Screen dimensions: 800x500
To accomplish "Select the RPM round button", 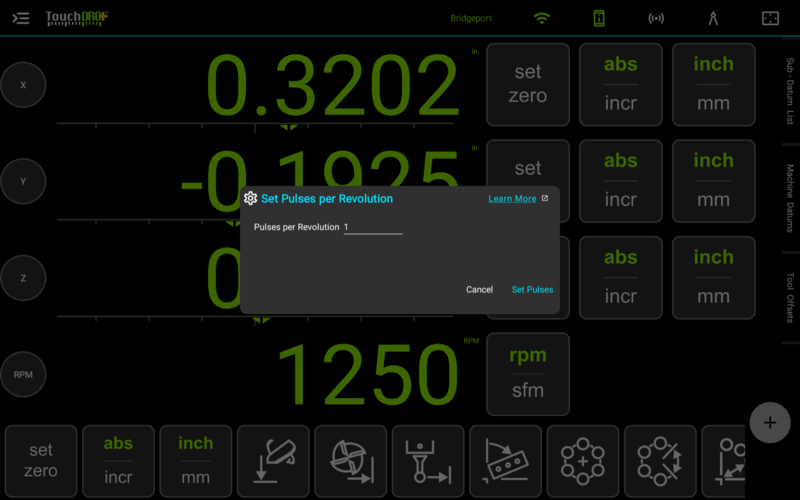I will click(23, 374).
